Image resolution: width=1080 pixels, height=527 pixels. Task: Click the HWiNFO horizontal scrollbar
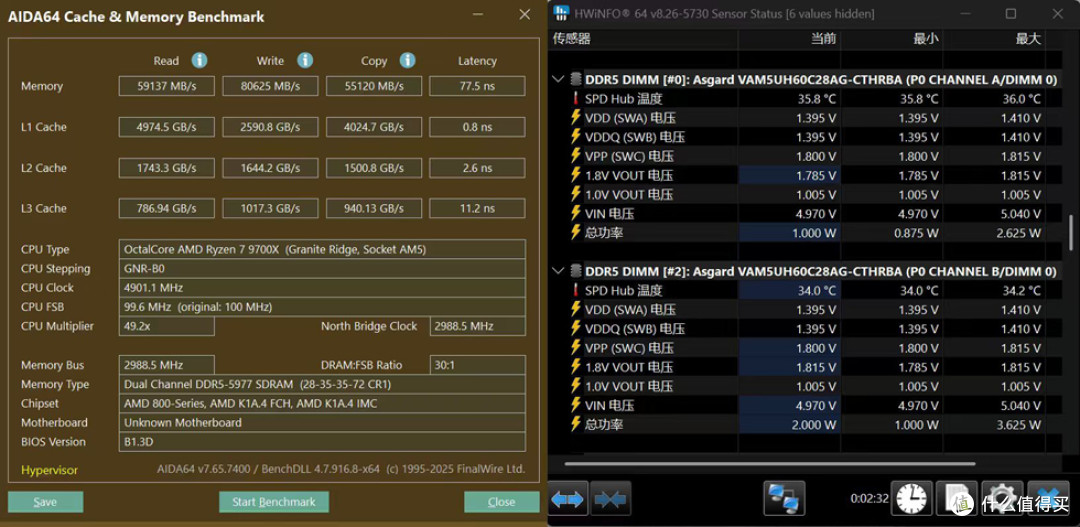click(769, 464)
